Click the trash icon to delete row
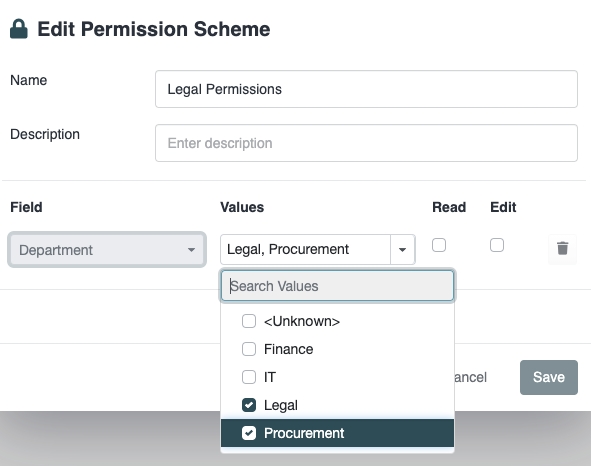This screenshot has width=591, height=466. pos(562,248)
